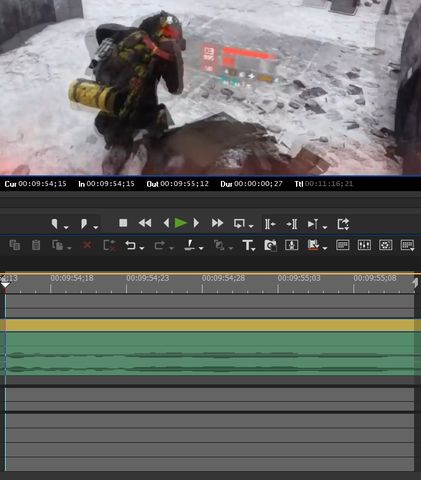Screen dimensions: 421x480
Task: Click the Set In point icon
Action: (x=54, y=224)
